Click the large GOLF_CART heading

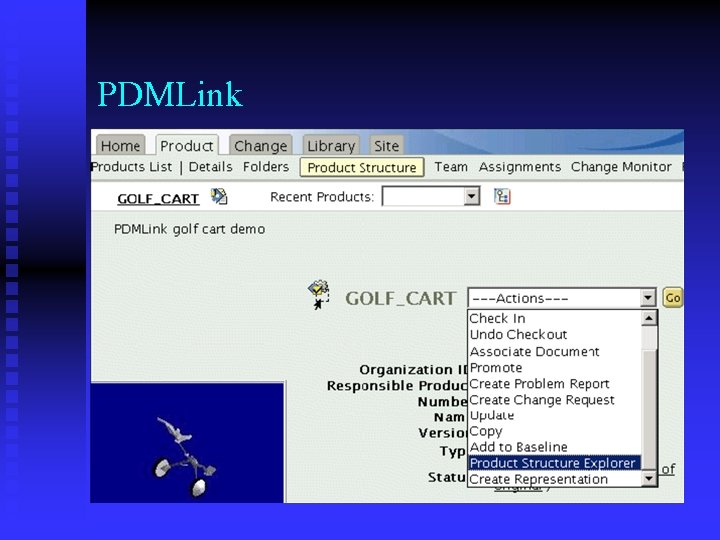click(x=400, y=298)
